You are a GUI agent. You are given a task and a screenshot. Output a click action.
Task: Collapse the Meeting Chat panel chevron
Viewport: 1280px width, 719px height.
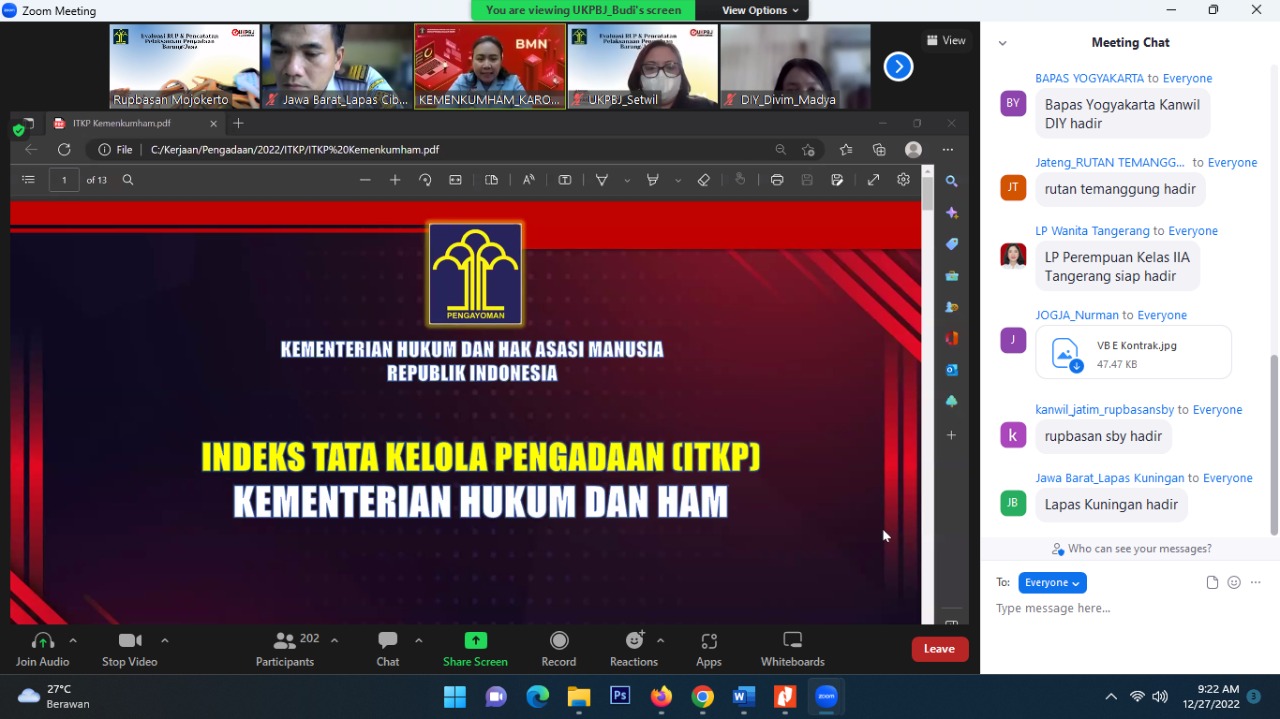(1002, 43)
